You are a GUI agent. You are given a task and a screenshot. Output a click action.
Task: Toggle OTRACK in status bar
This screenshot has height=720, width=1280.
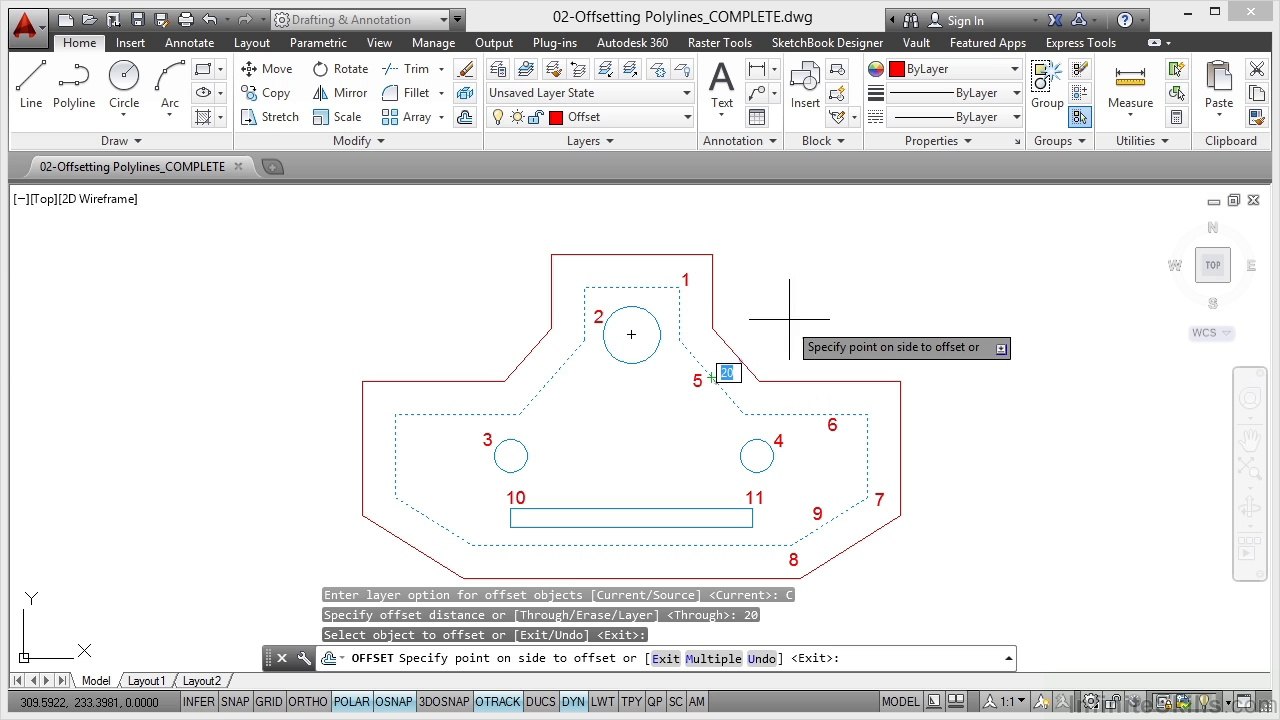[x=498, y=702]
